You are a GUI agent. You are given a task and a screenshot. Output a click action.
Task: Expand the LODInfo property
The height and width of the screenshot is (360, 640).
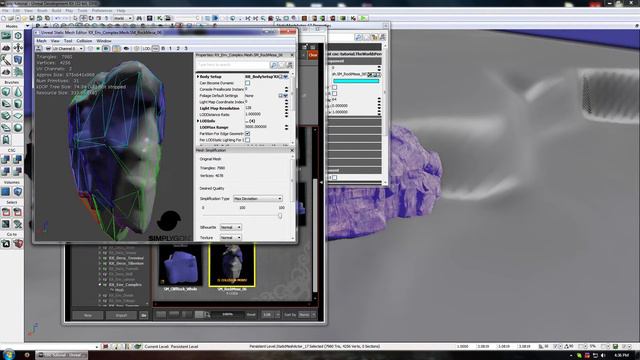pos(198,121)
